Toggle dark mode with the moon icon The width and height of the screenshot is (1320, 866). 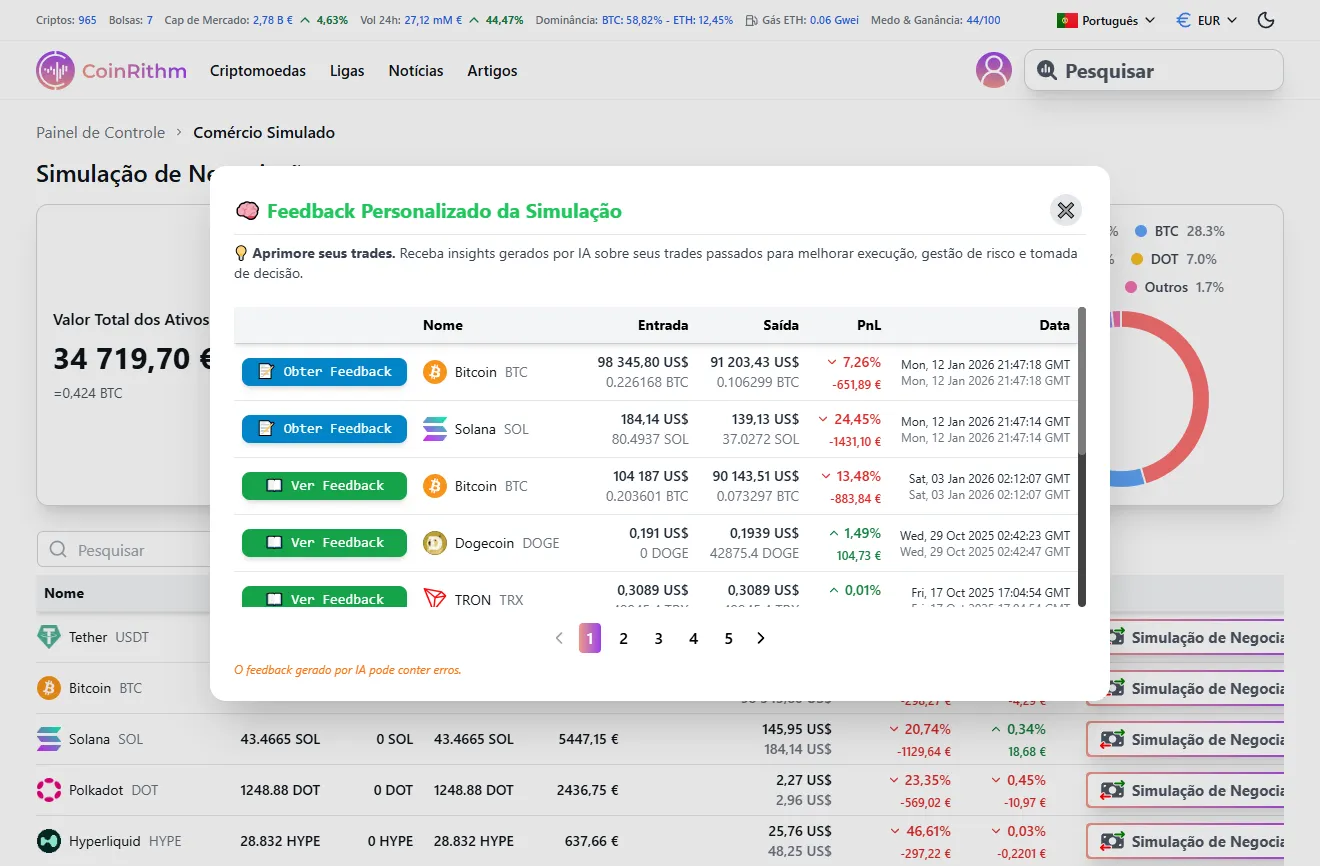[x=1266, y=19]
